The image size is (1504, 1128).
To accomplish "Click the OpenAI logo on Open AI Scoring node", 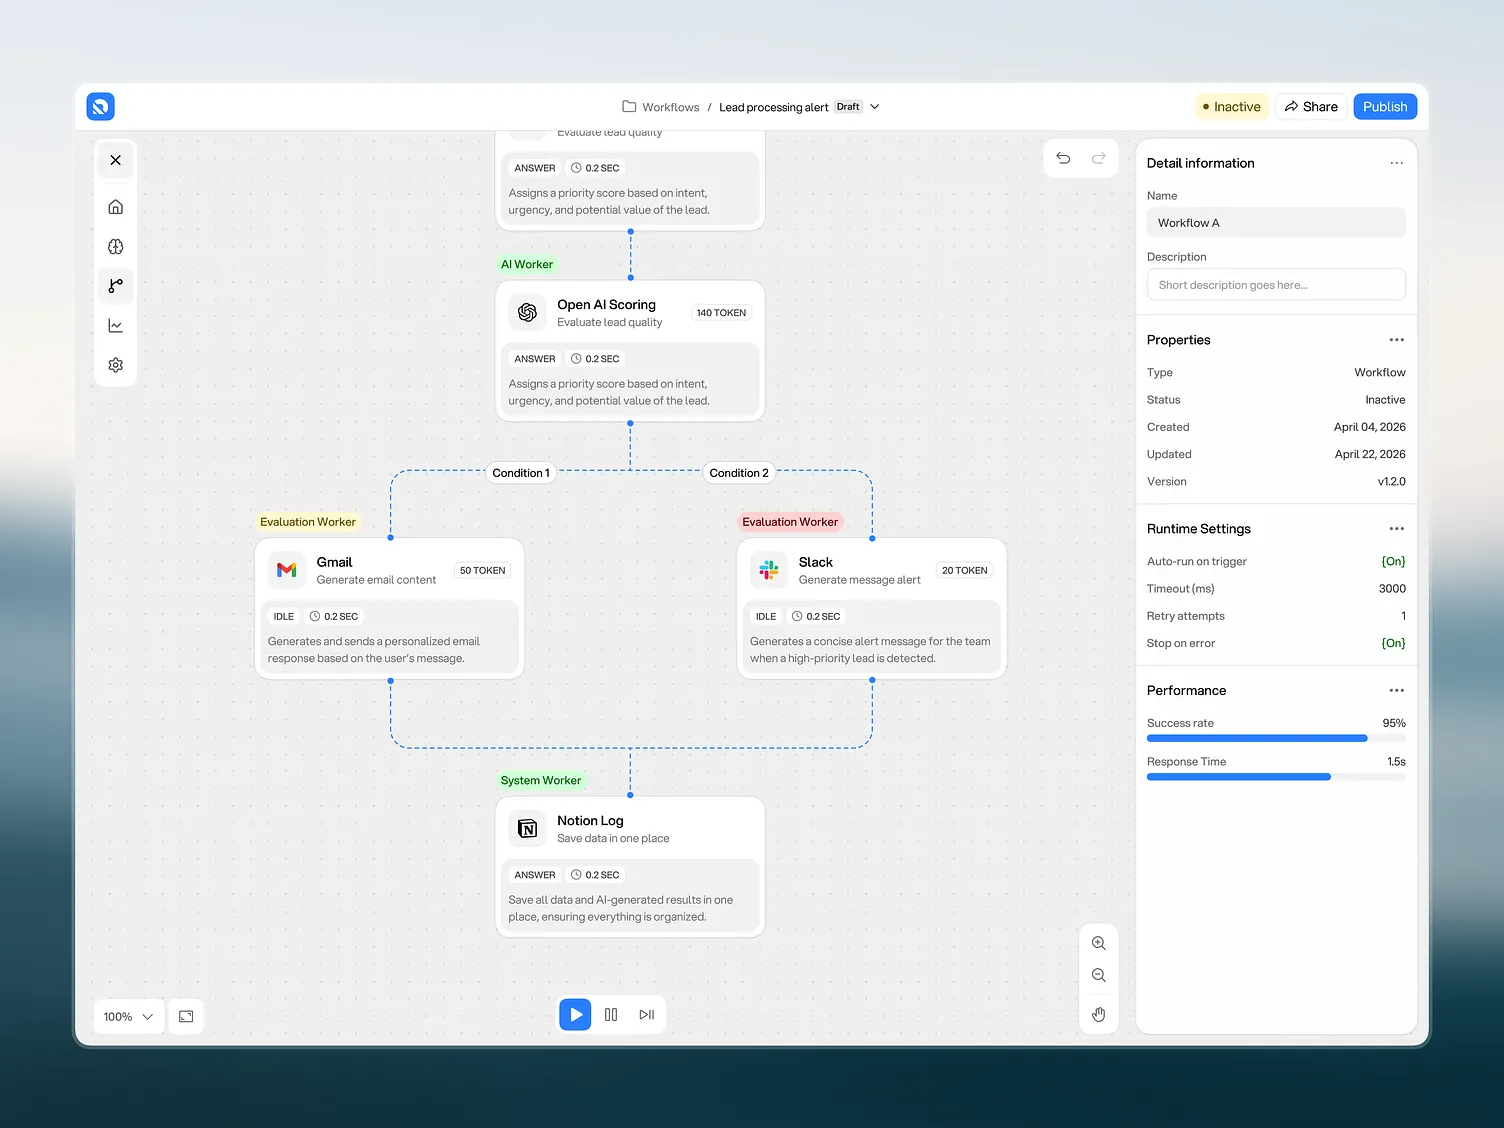I will coord(527,313).
